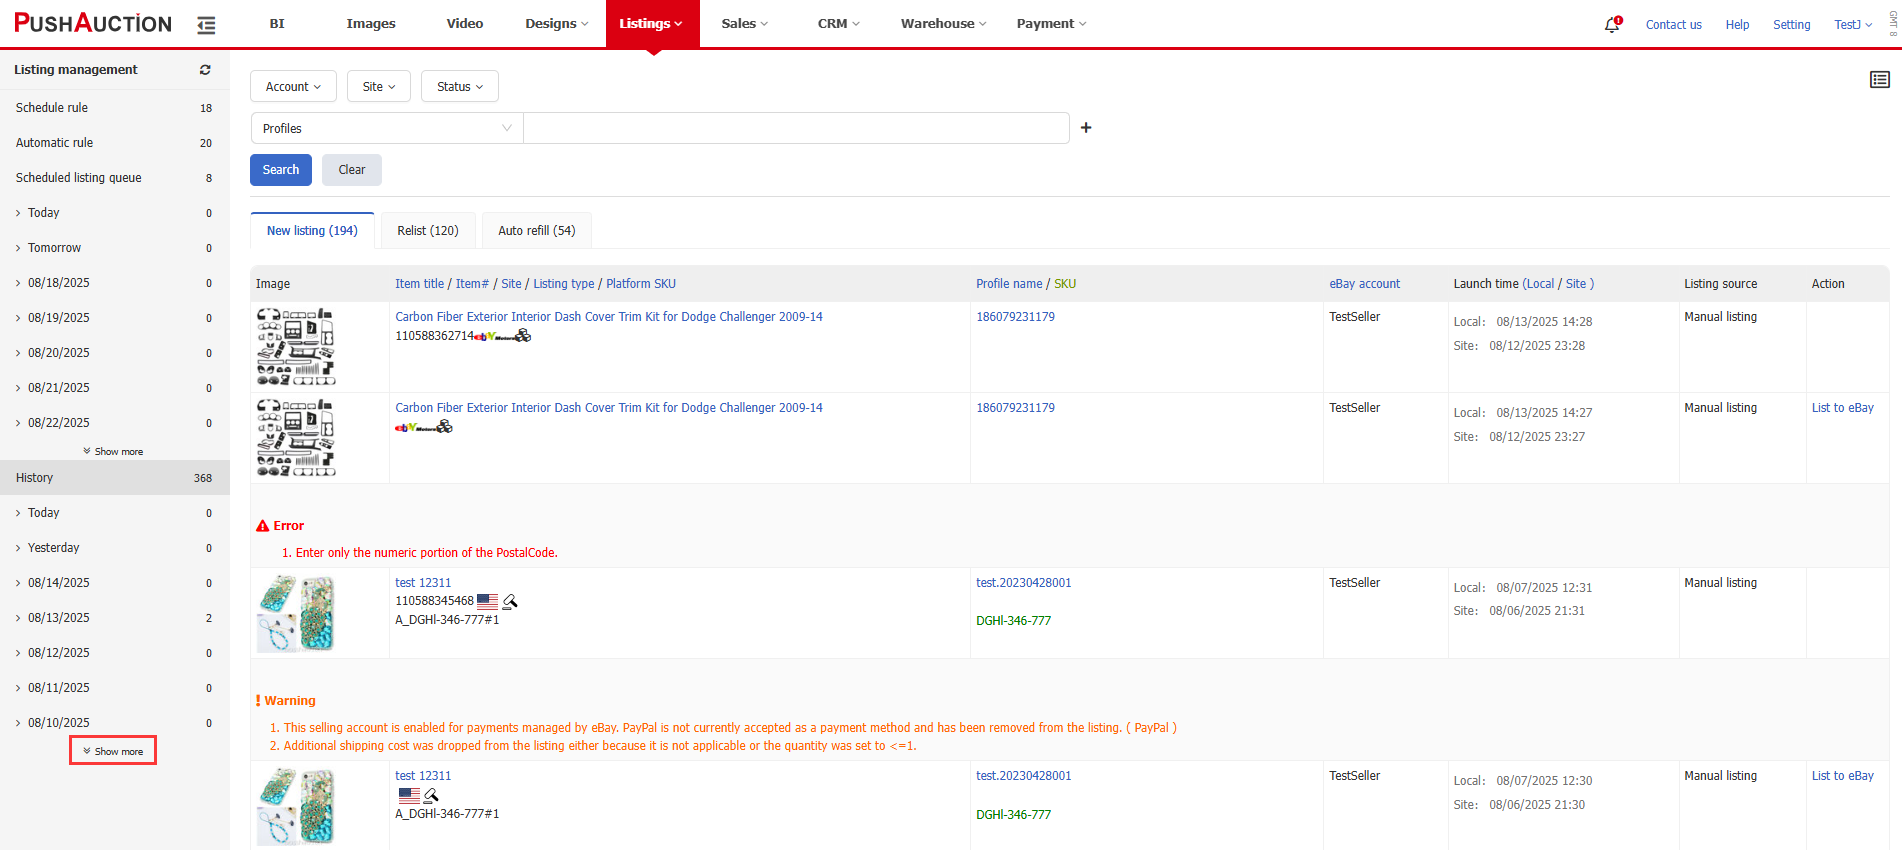Click List to eBay for last test 12311 listing

point(1843,776)
